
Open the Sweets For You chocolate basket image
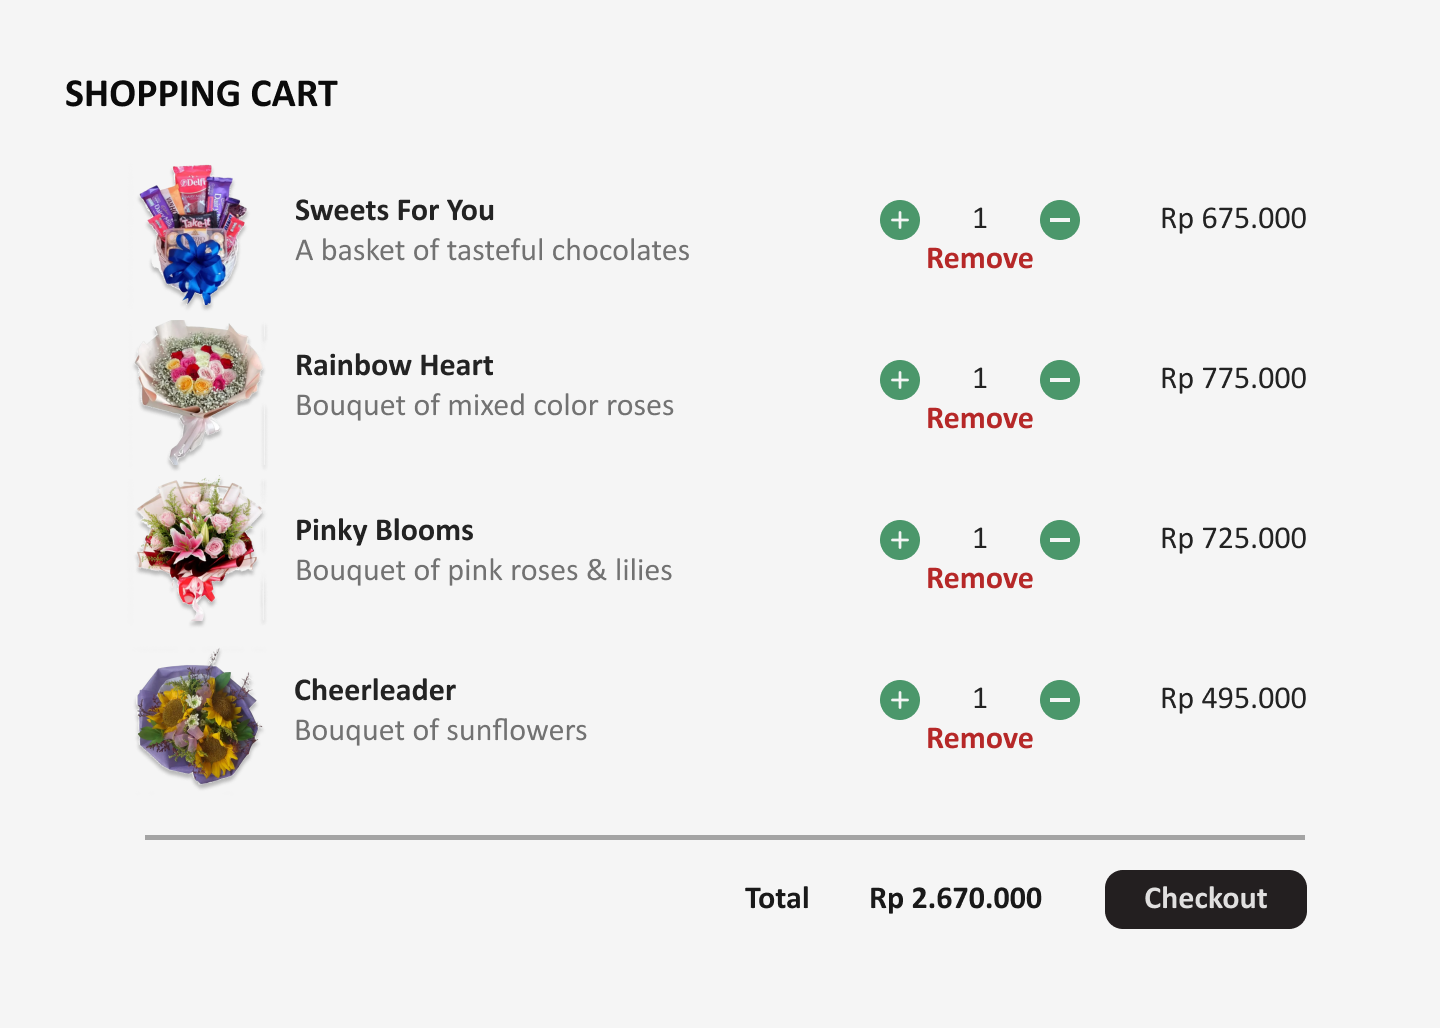coord(195,235)
